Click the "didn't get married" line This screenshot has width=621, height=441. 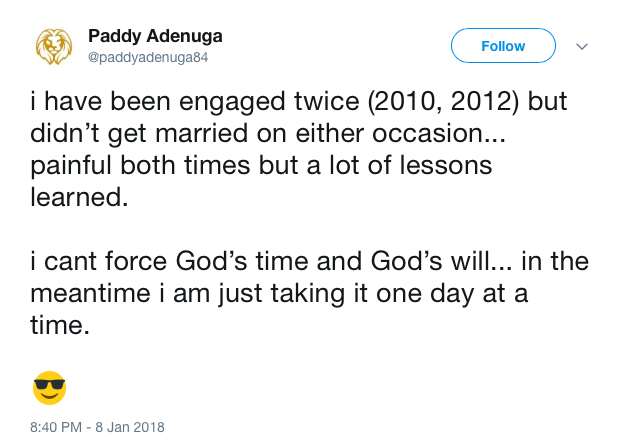coord(268,133)
